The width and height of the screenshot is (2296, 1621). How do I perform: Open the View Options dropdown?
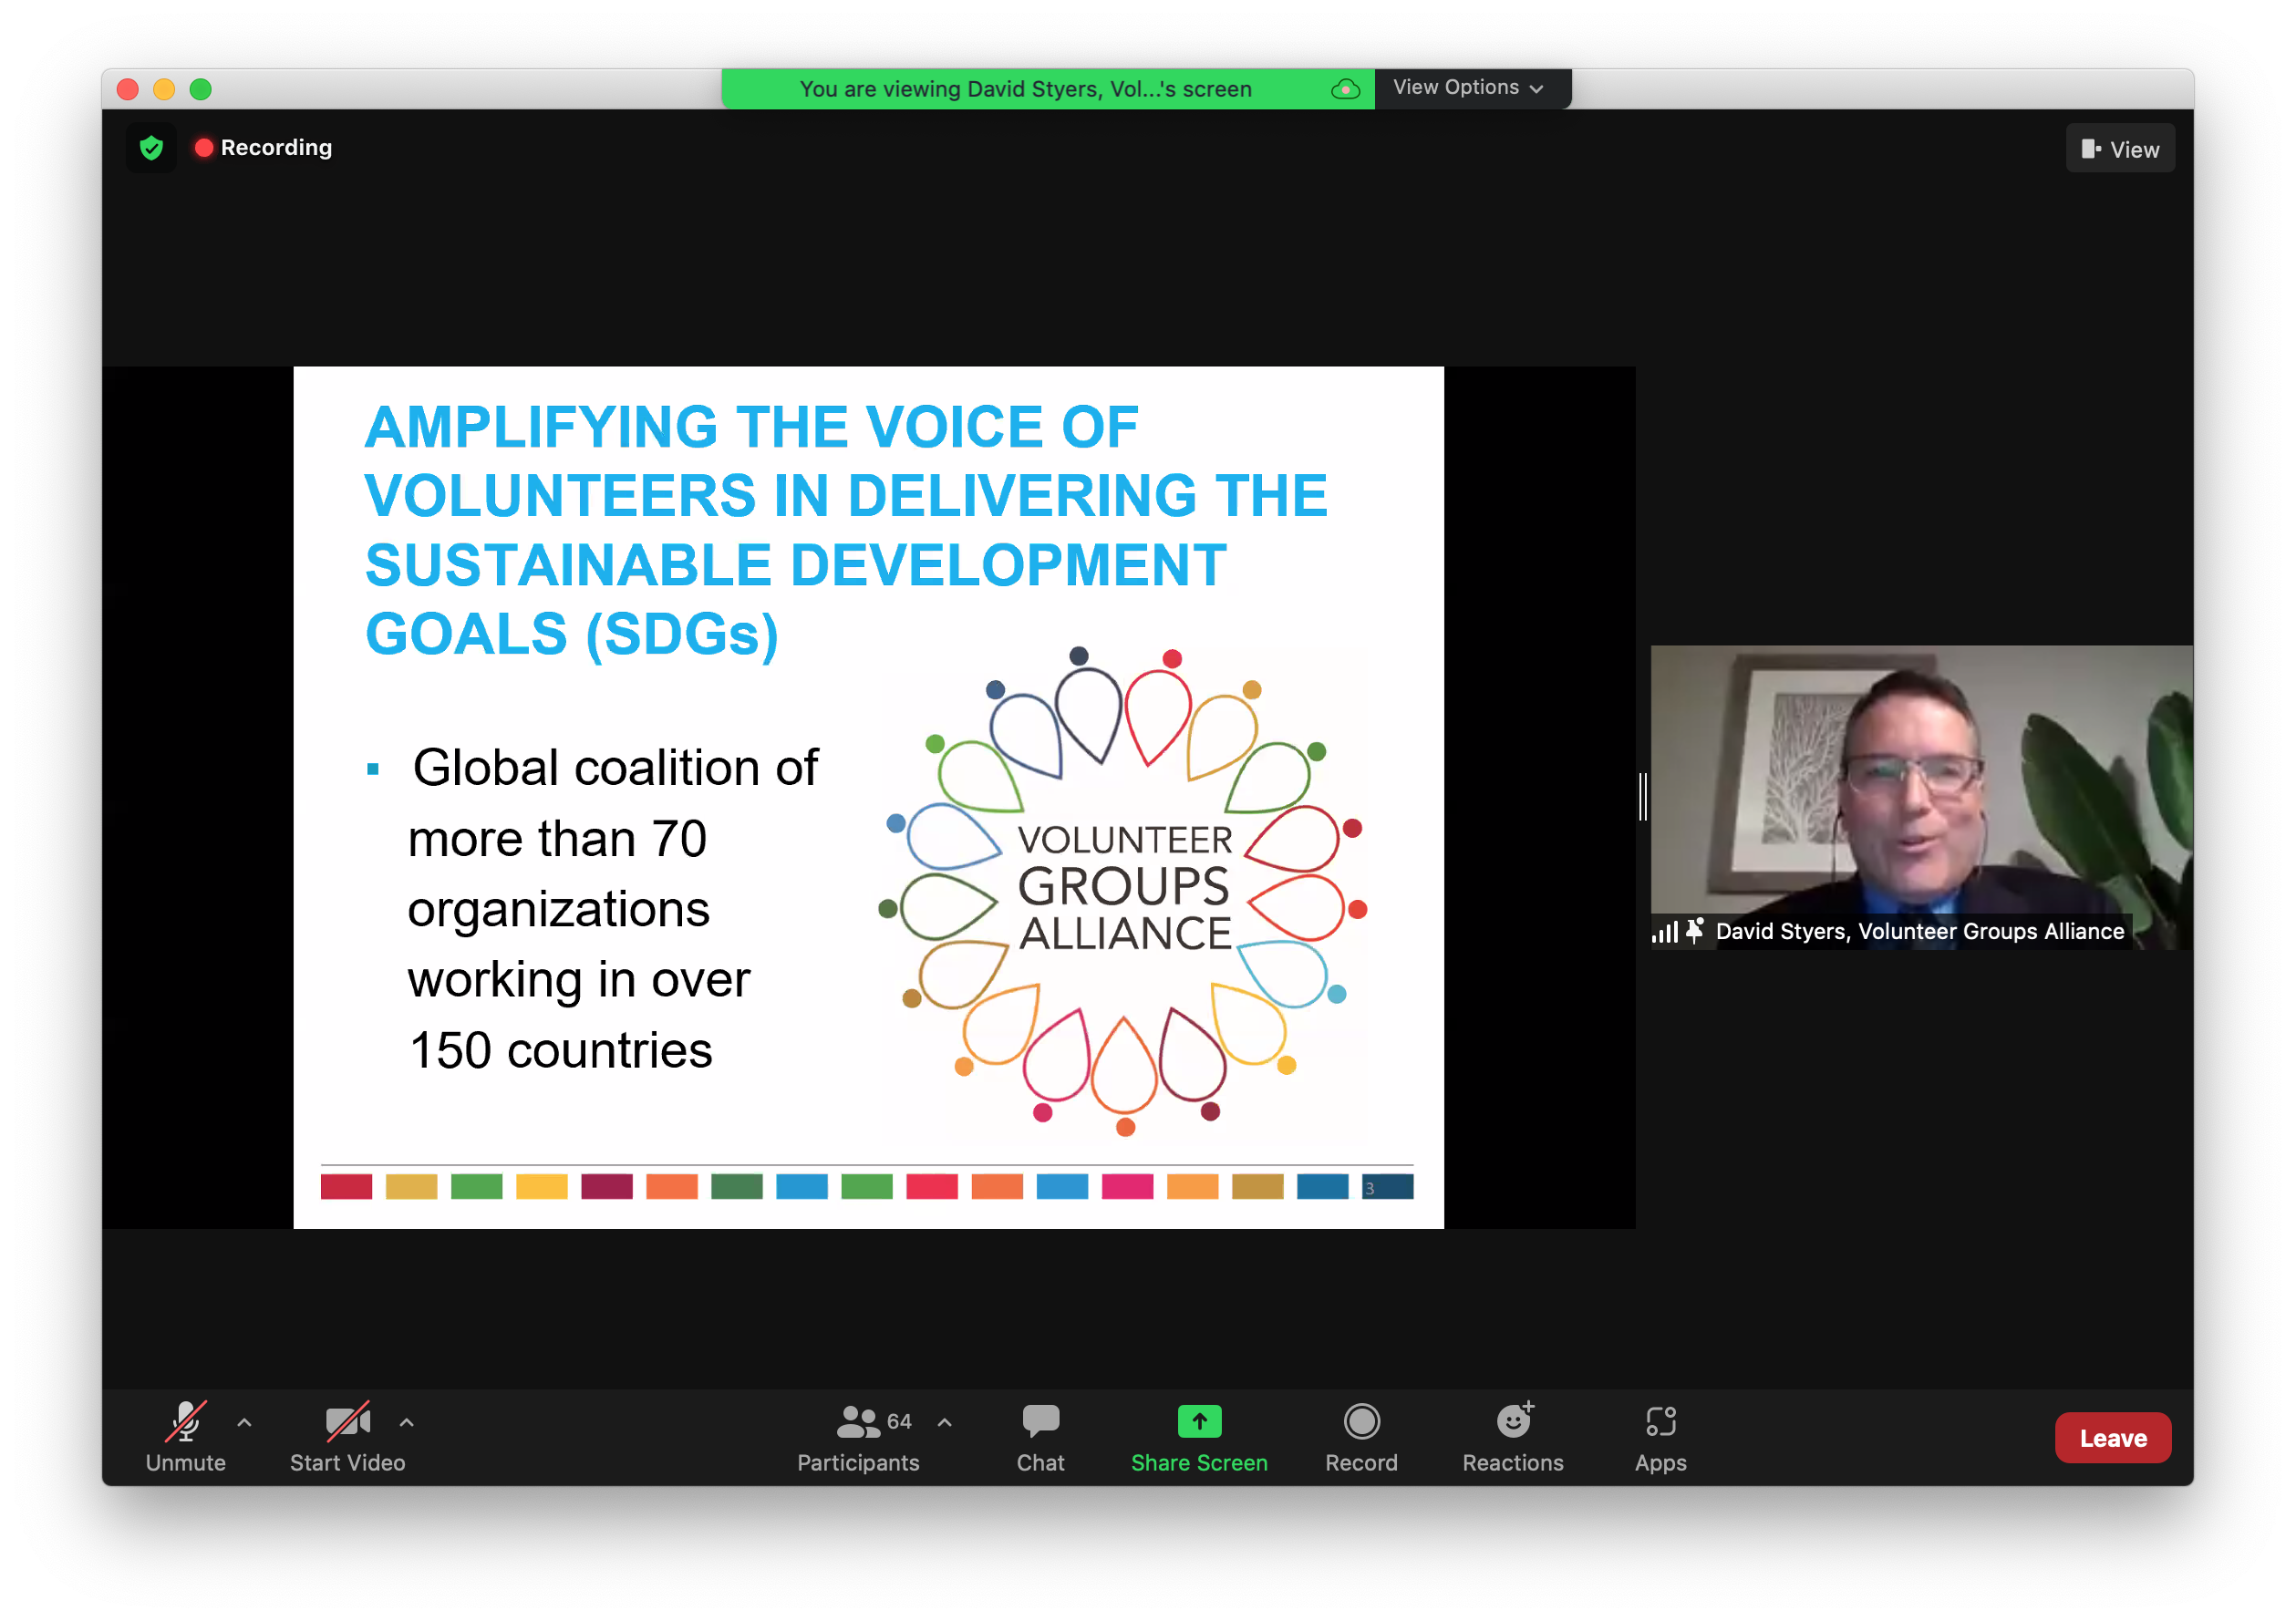[x=1467, y=88]
